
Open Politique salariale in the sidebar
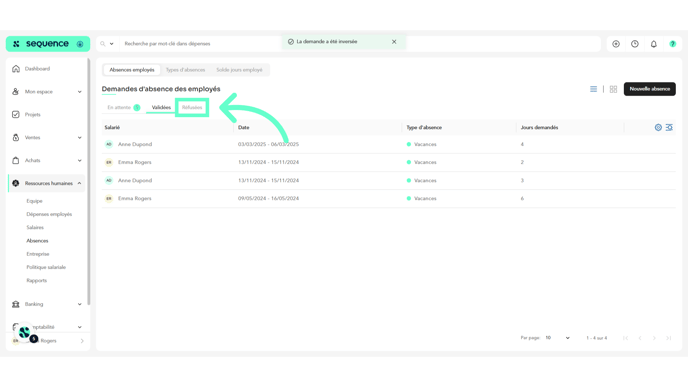point(46,267)
